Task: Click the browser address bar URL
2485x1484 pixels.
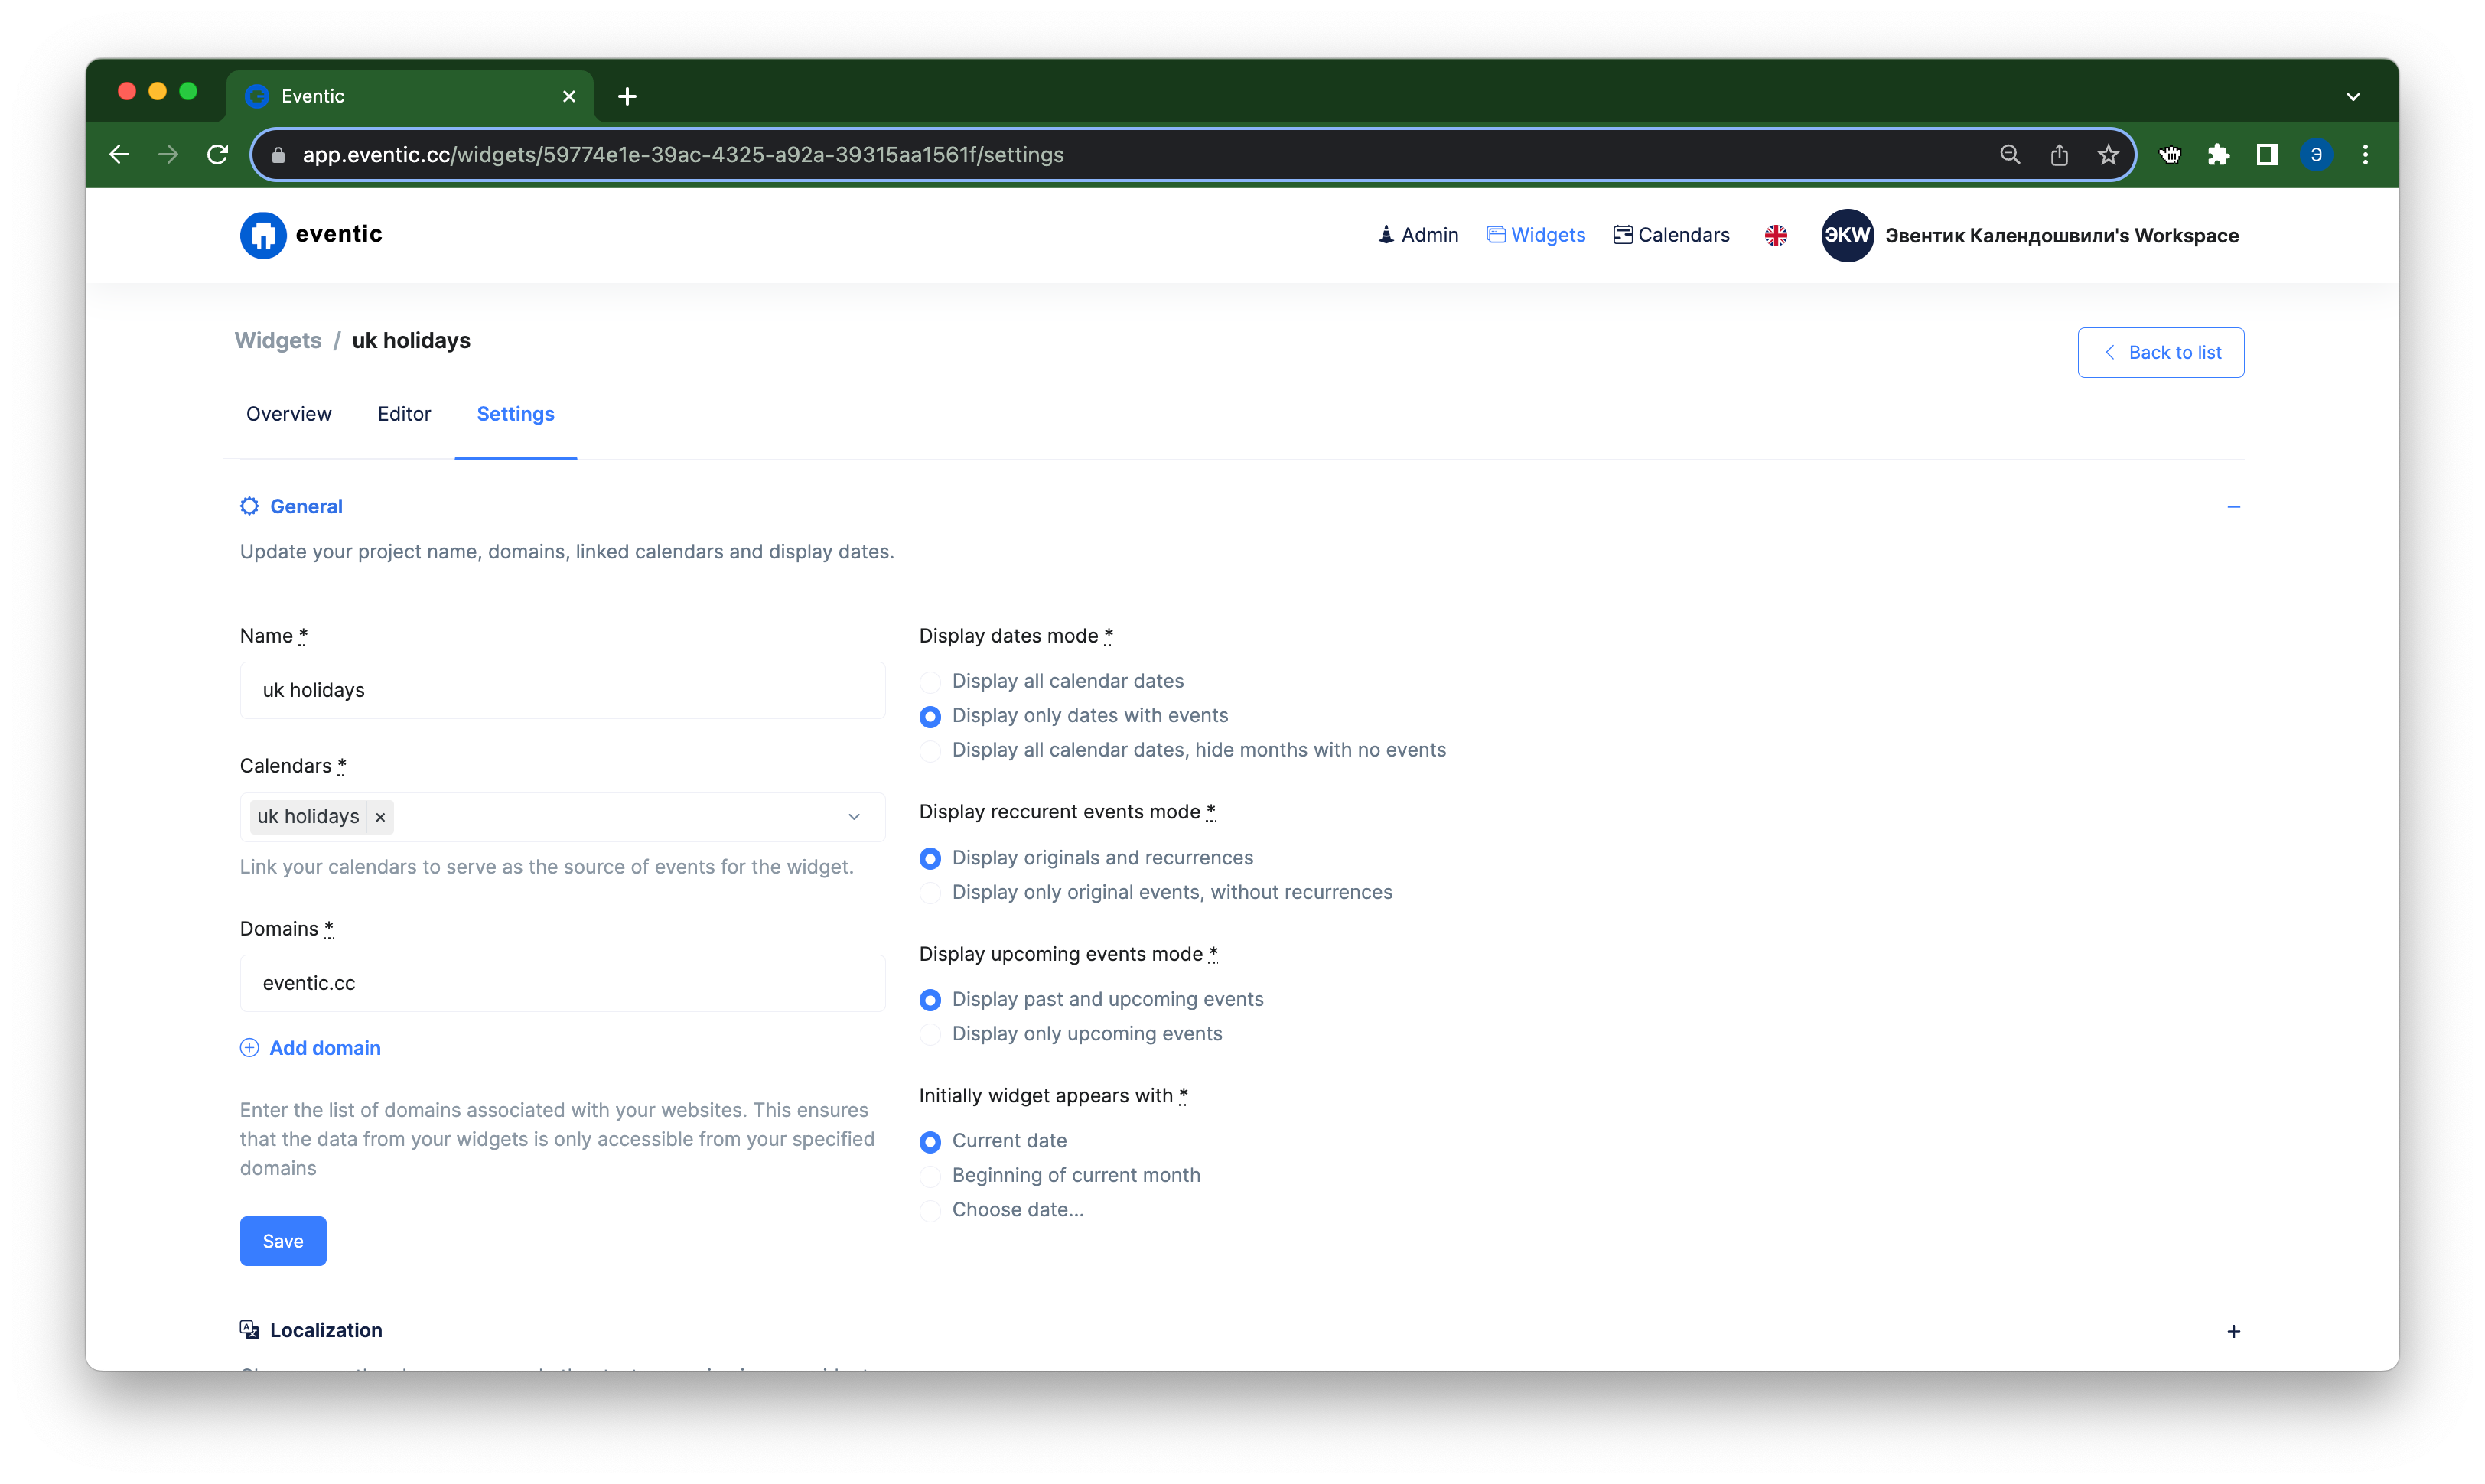Action: (x=683, y=155)
